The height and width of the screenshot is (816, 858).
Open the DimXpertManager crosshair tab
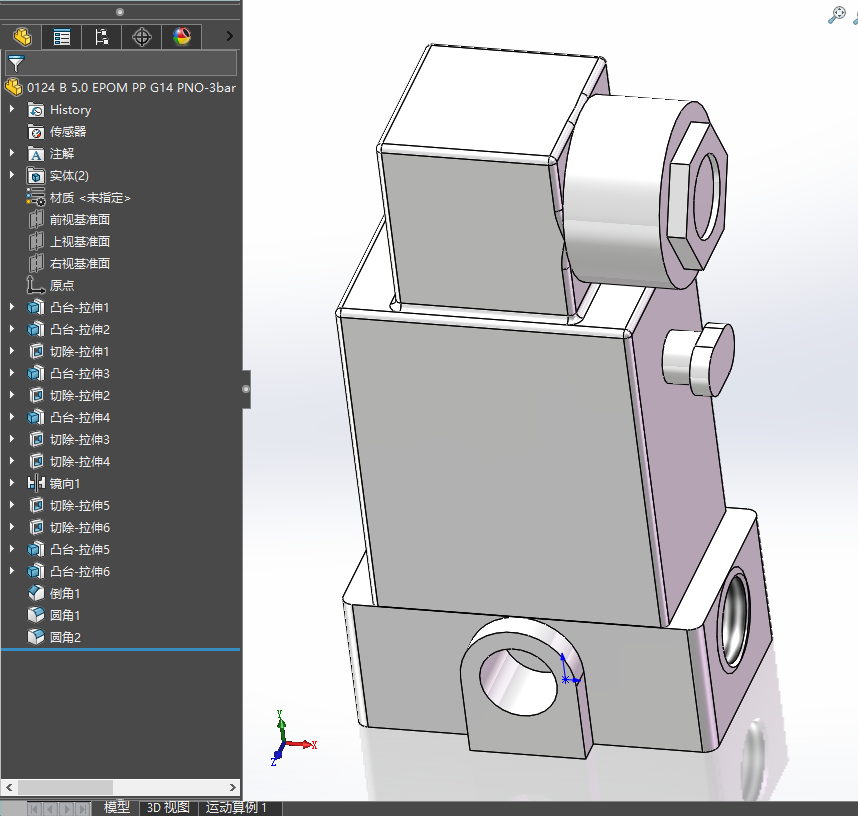pos(142,37)
